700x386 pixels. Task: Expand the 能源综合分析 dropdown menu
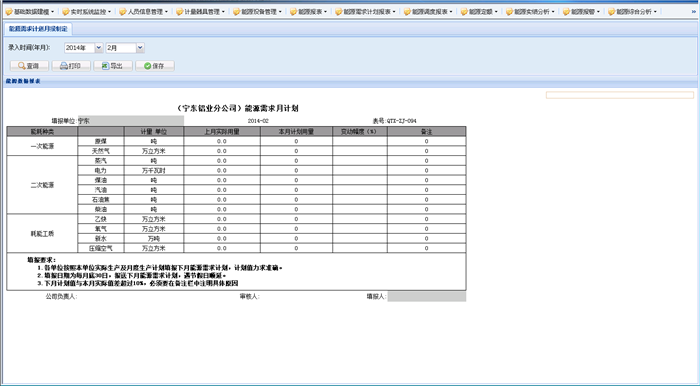click(x=633, y=12)
